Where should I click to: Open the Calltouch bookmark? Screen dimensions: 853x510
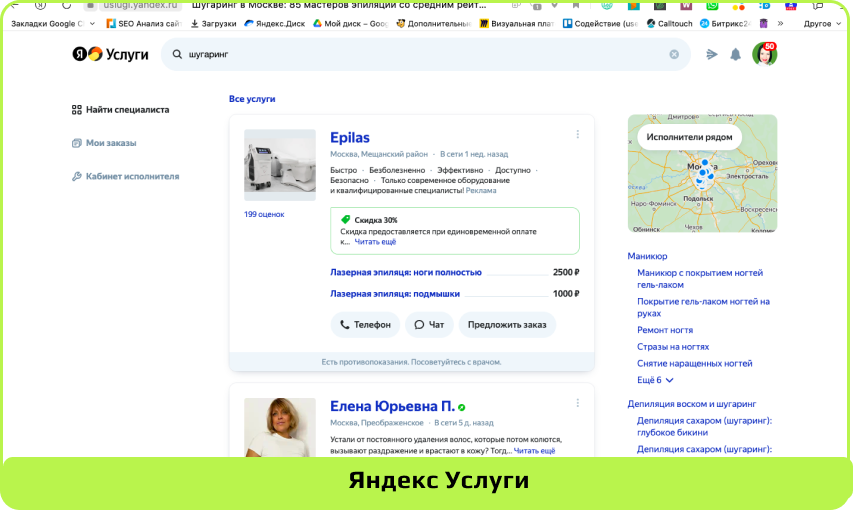(670, 23)
